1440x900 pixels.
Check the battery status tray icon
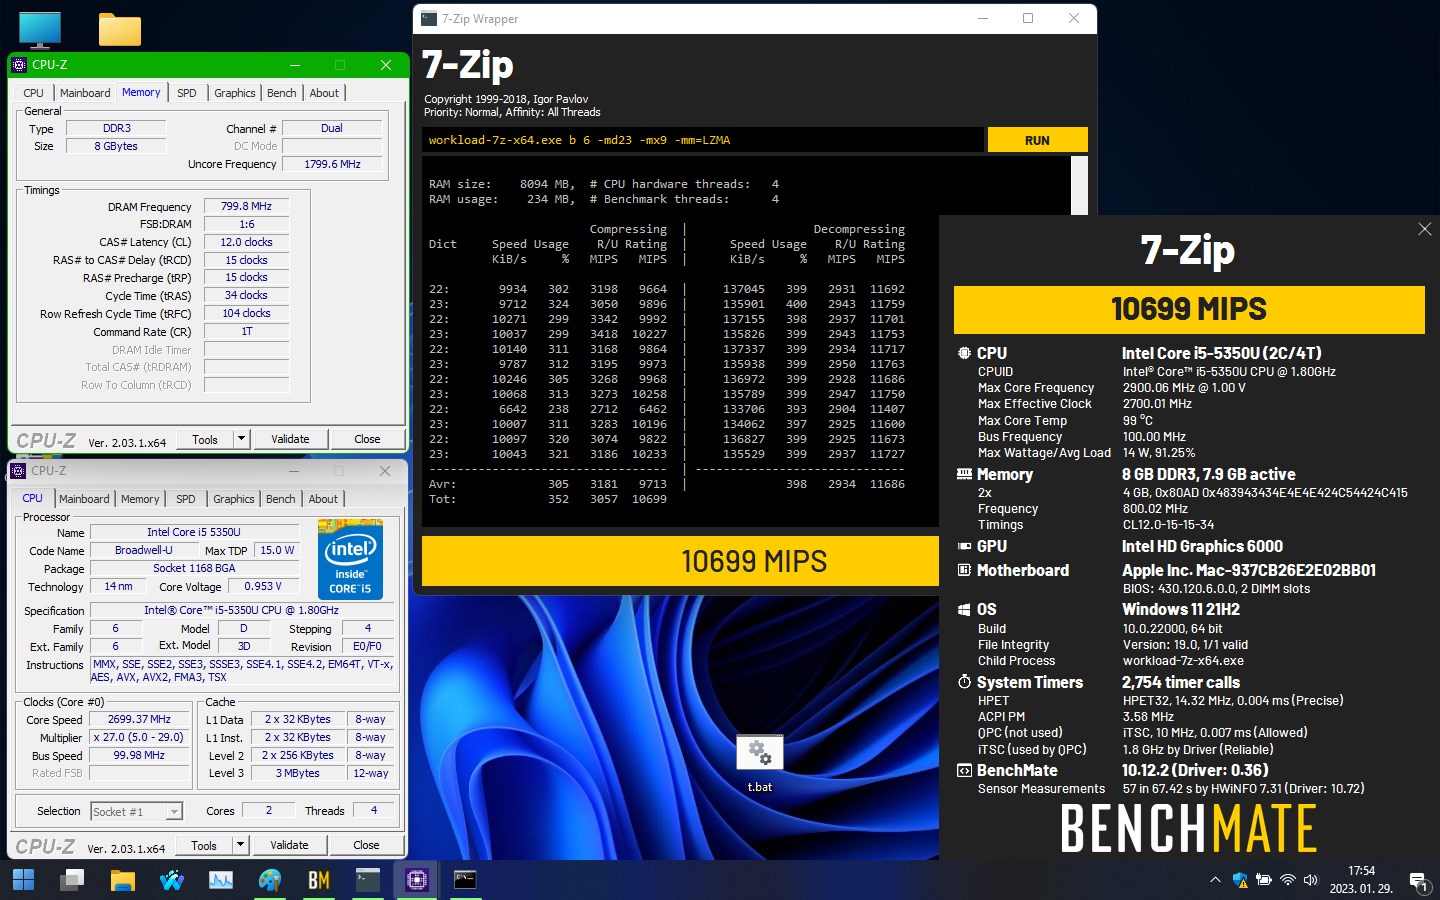point(1264,880)
